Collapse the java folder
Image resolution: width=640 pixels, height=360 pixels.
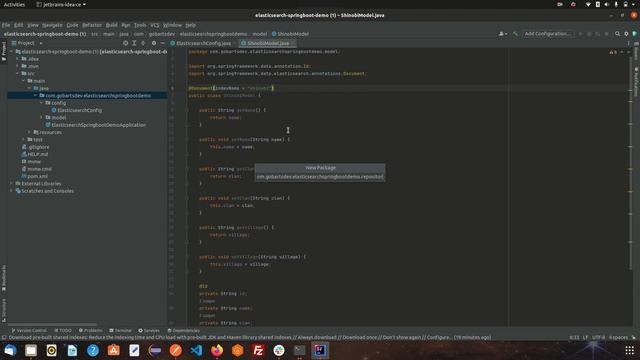(x=29, y=88)
